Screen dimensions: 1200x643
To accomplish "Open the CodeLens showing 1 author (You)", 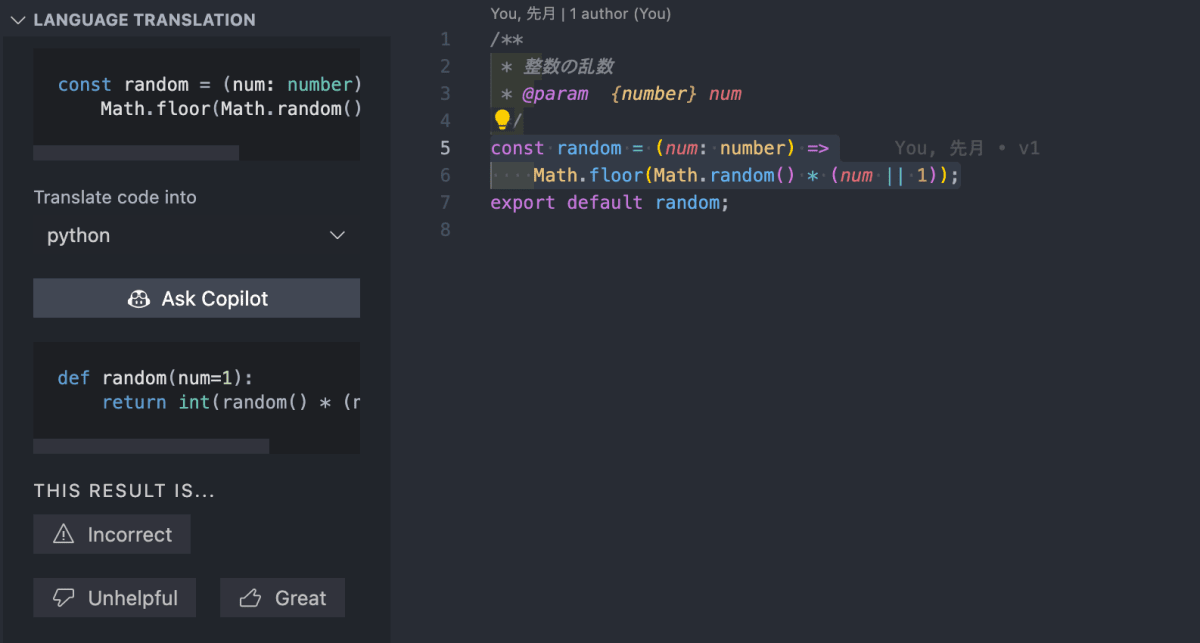I will 580,14.
